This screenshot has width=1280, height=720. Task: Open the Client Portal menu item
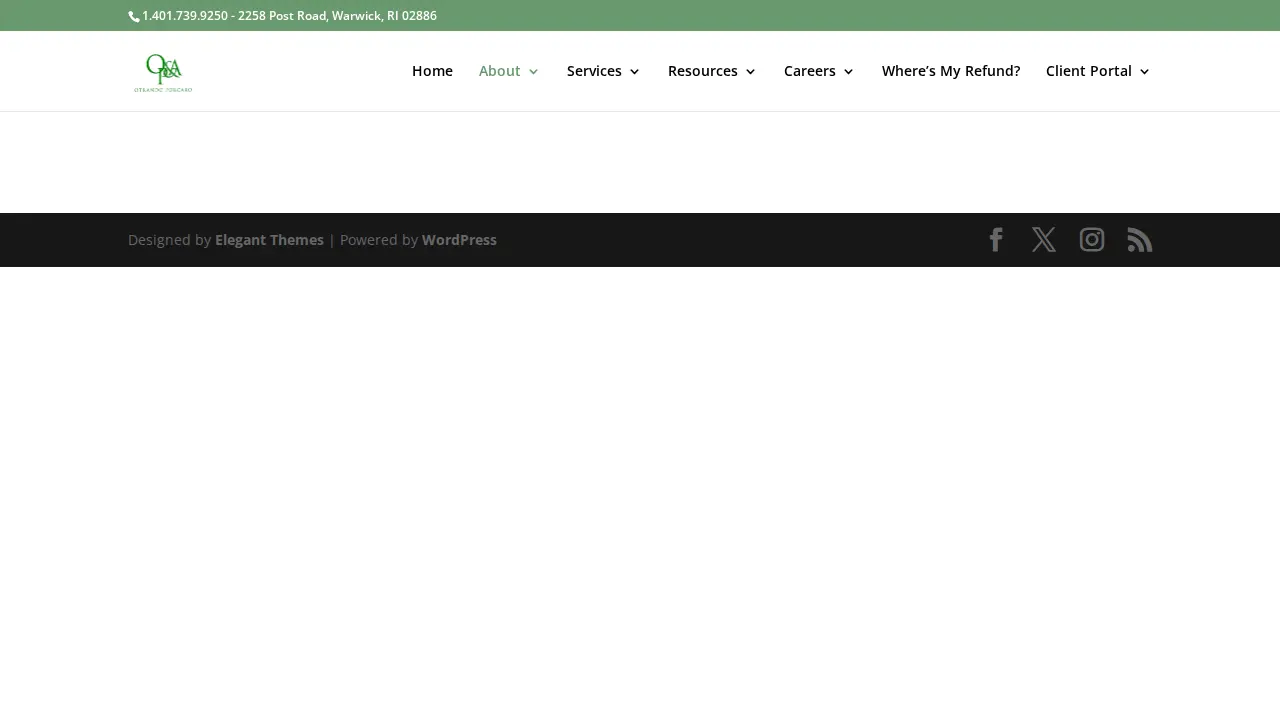[x=1089, y=71]
